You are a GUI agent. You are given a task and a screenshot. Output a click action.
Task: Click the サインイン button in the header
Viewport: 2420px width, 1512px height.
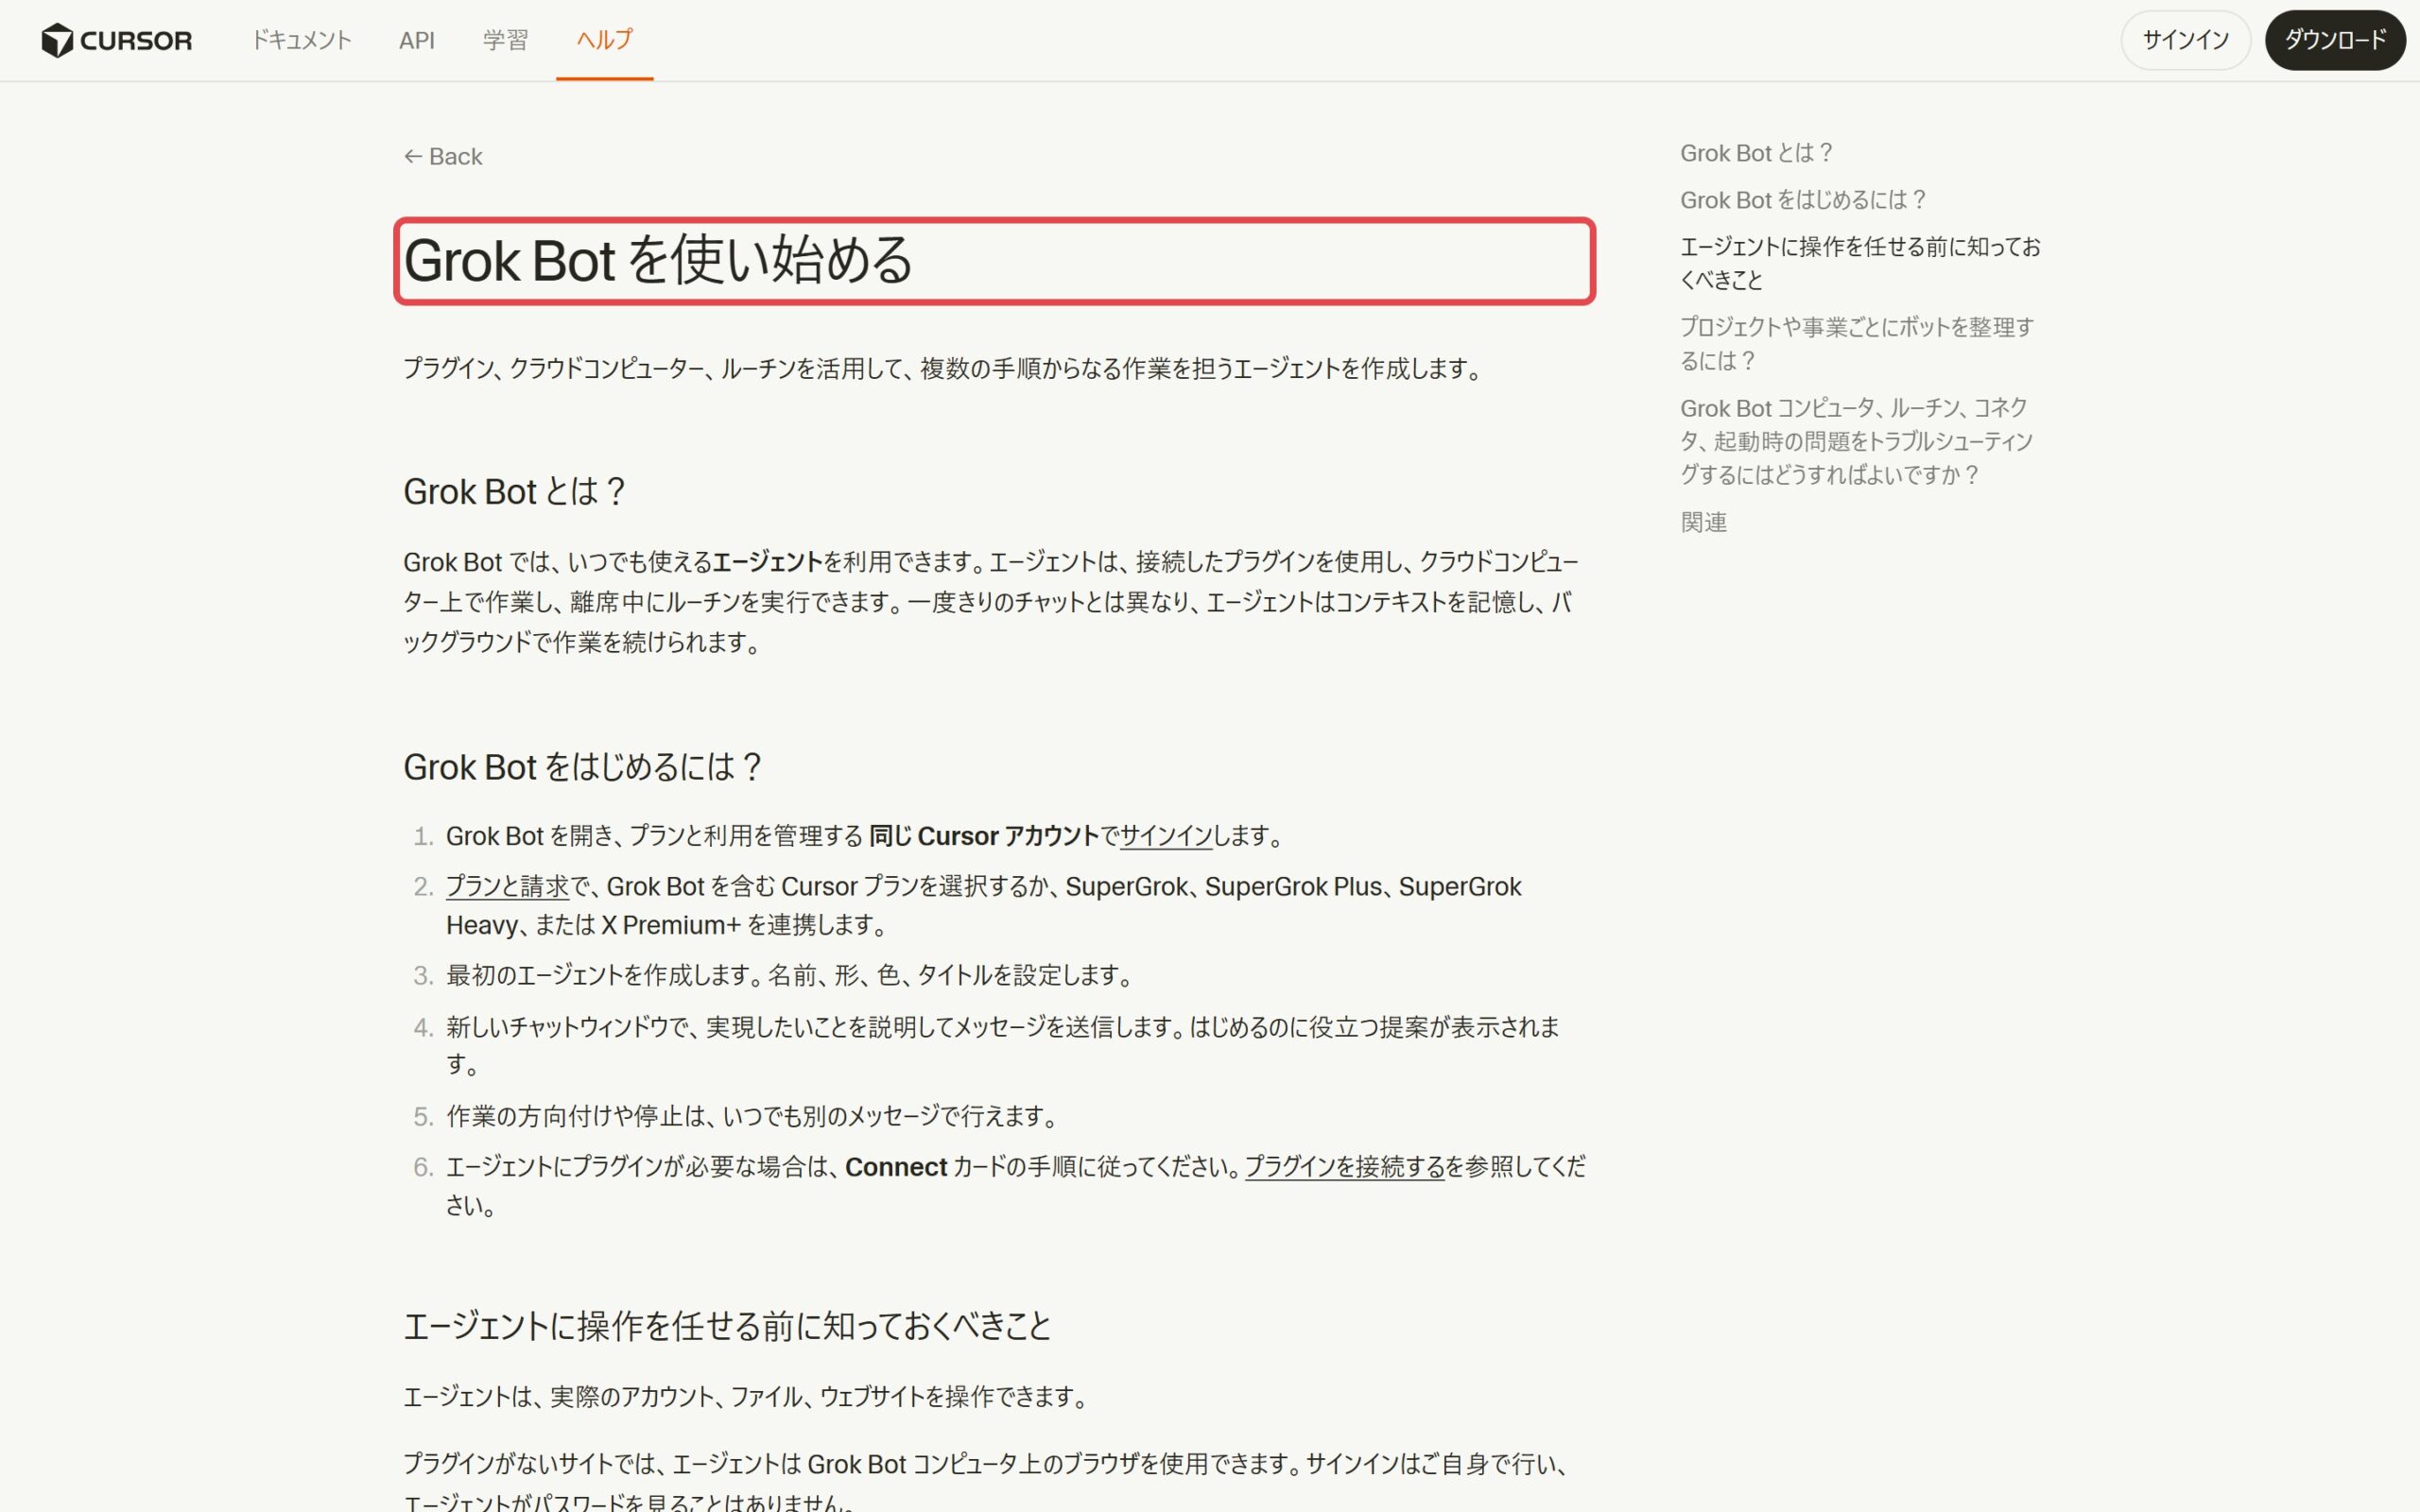(x=2185, y=40)
